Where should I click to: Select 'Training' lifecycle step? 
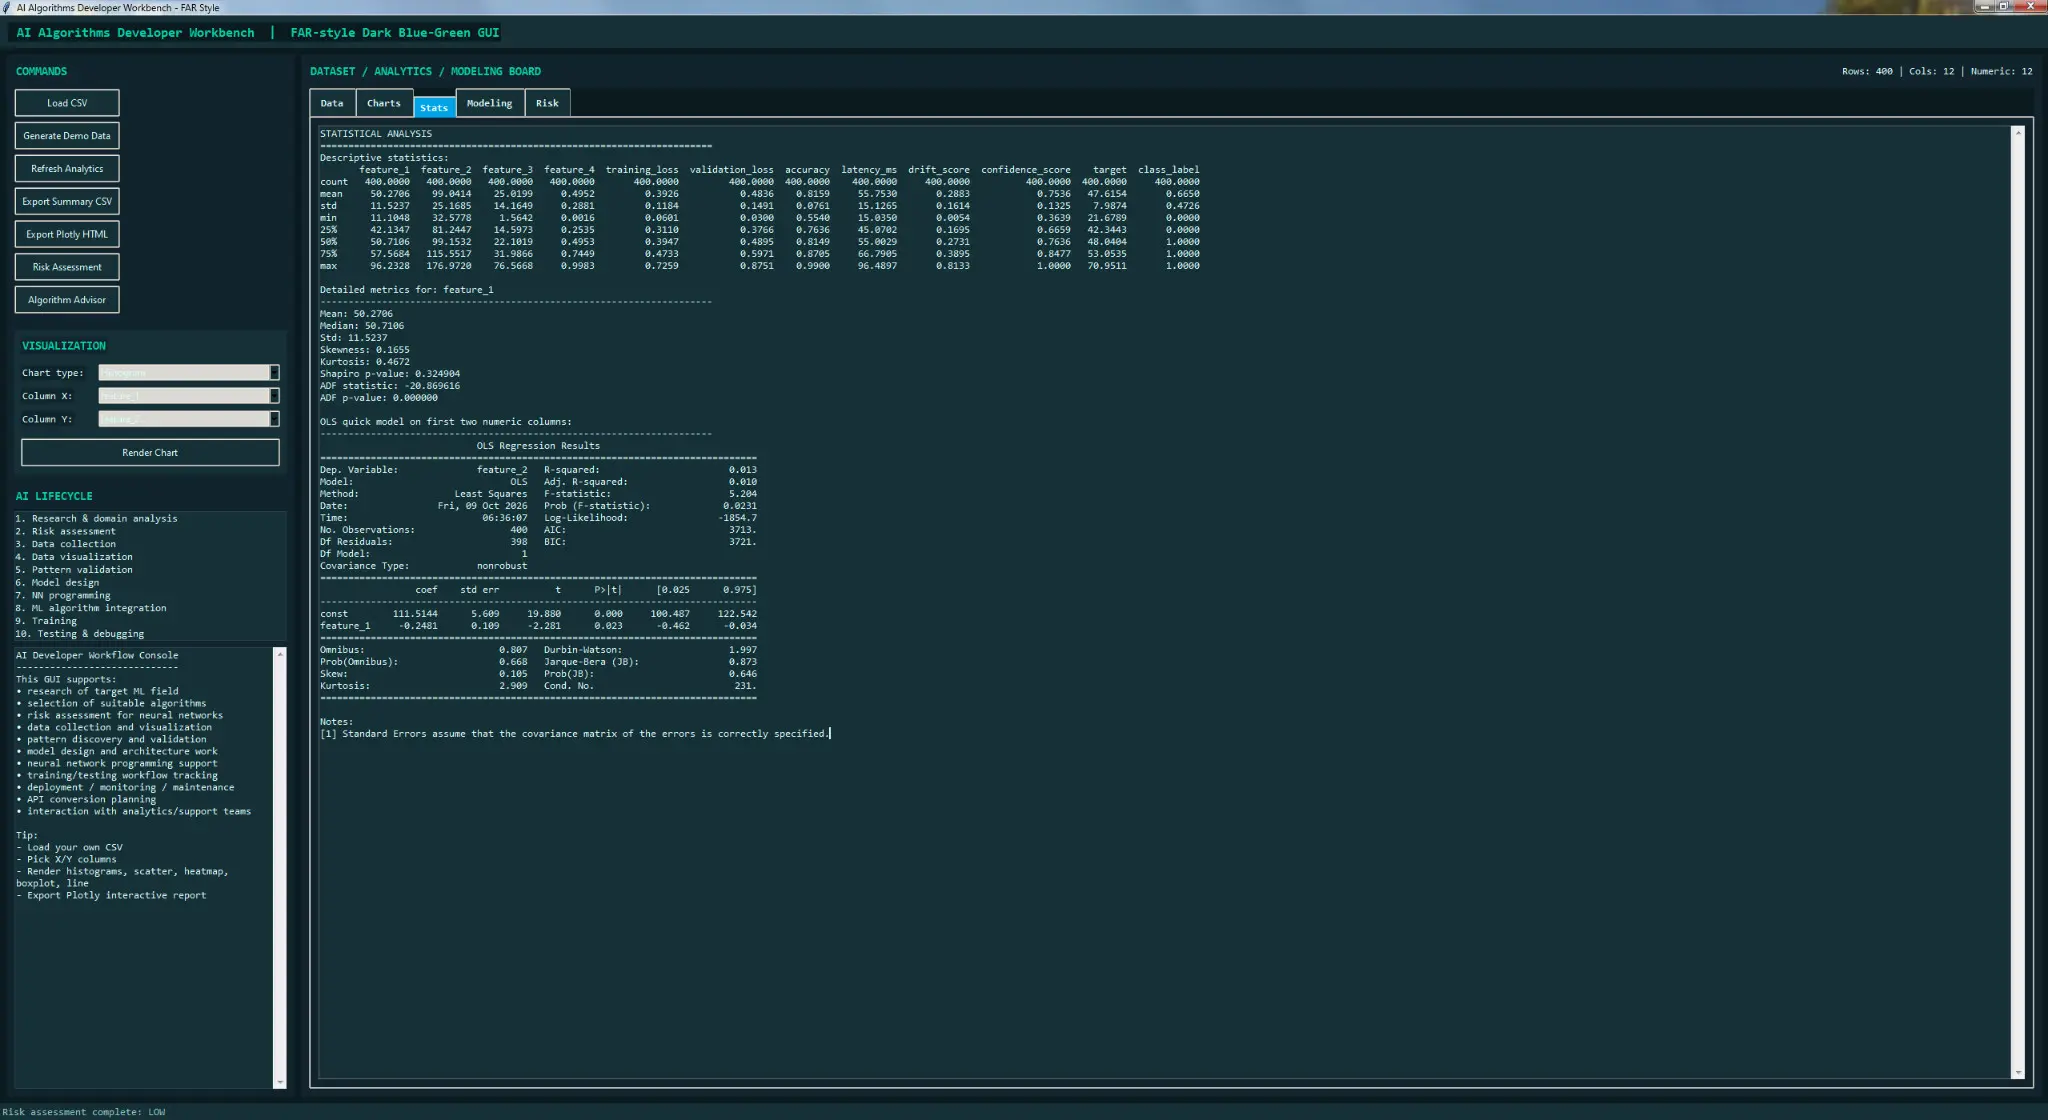click(x=150, y=621)
